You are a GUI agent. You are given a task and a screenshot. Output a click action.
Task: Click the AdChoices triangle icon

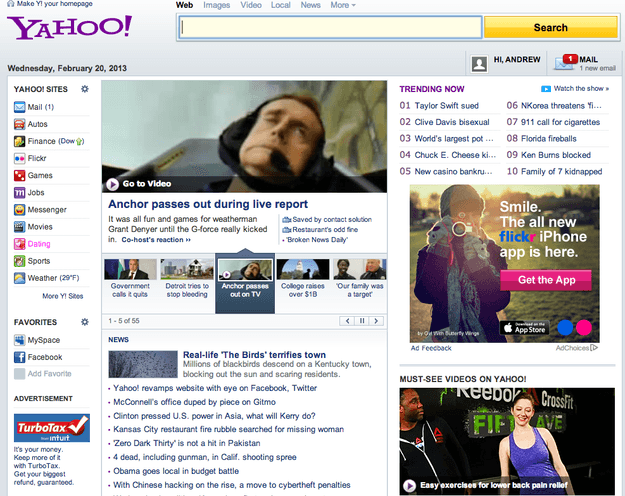pos(594,348)
